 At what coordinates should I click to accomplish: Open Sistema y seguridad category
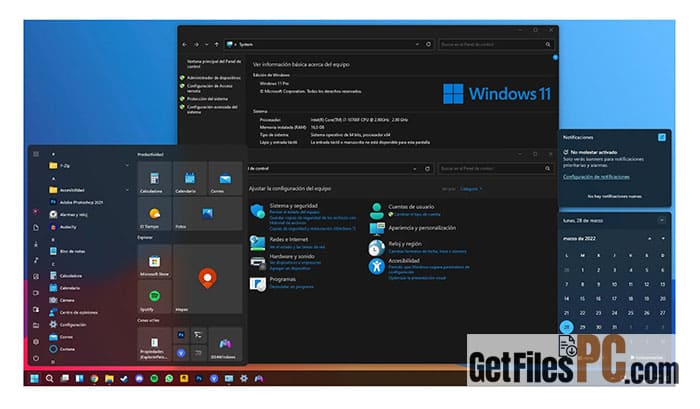click(x=293, y=206)
